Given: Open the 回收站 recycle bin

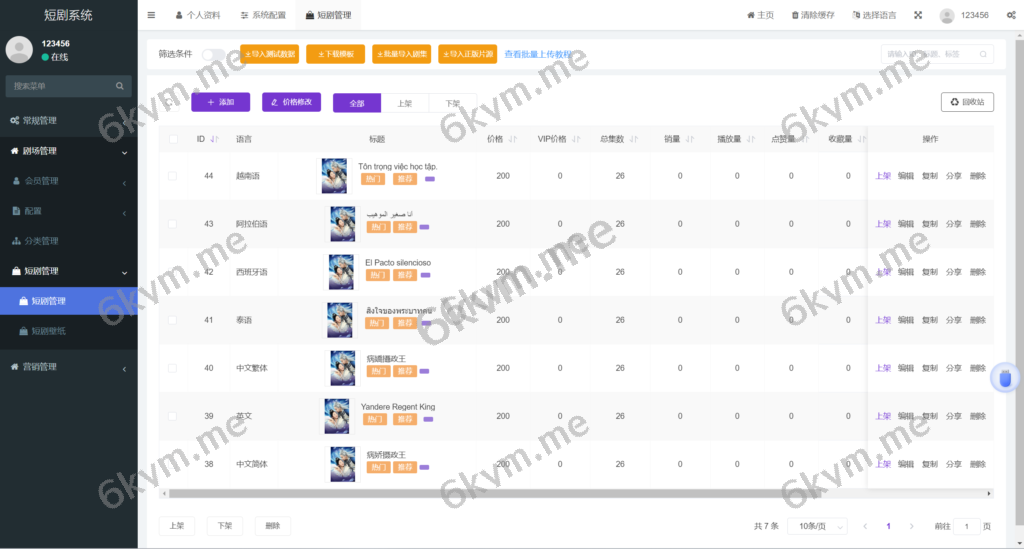Looking at the screenshot, I should pos(967,102).
